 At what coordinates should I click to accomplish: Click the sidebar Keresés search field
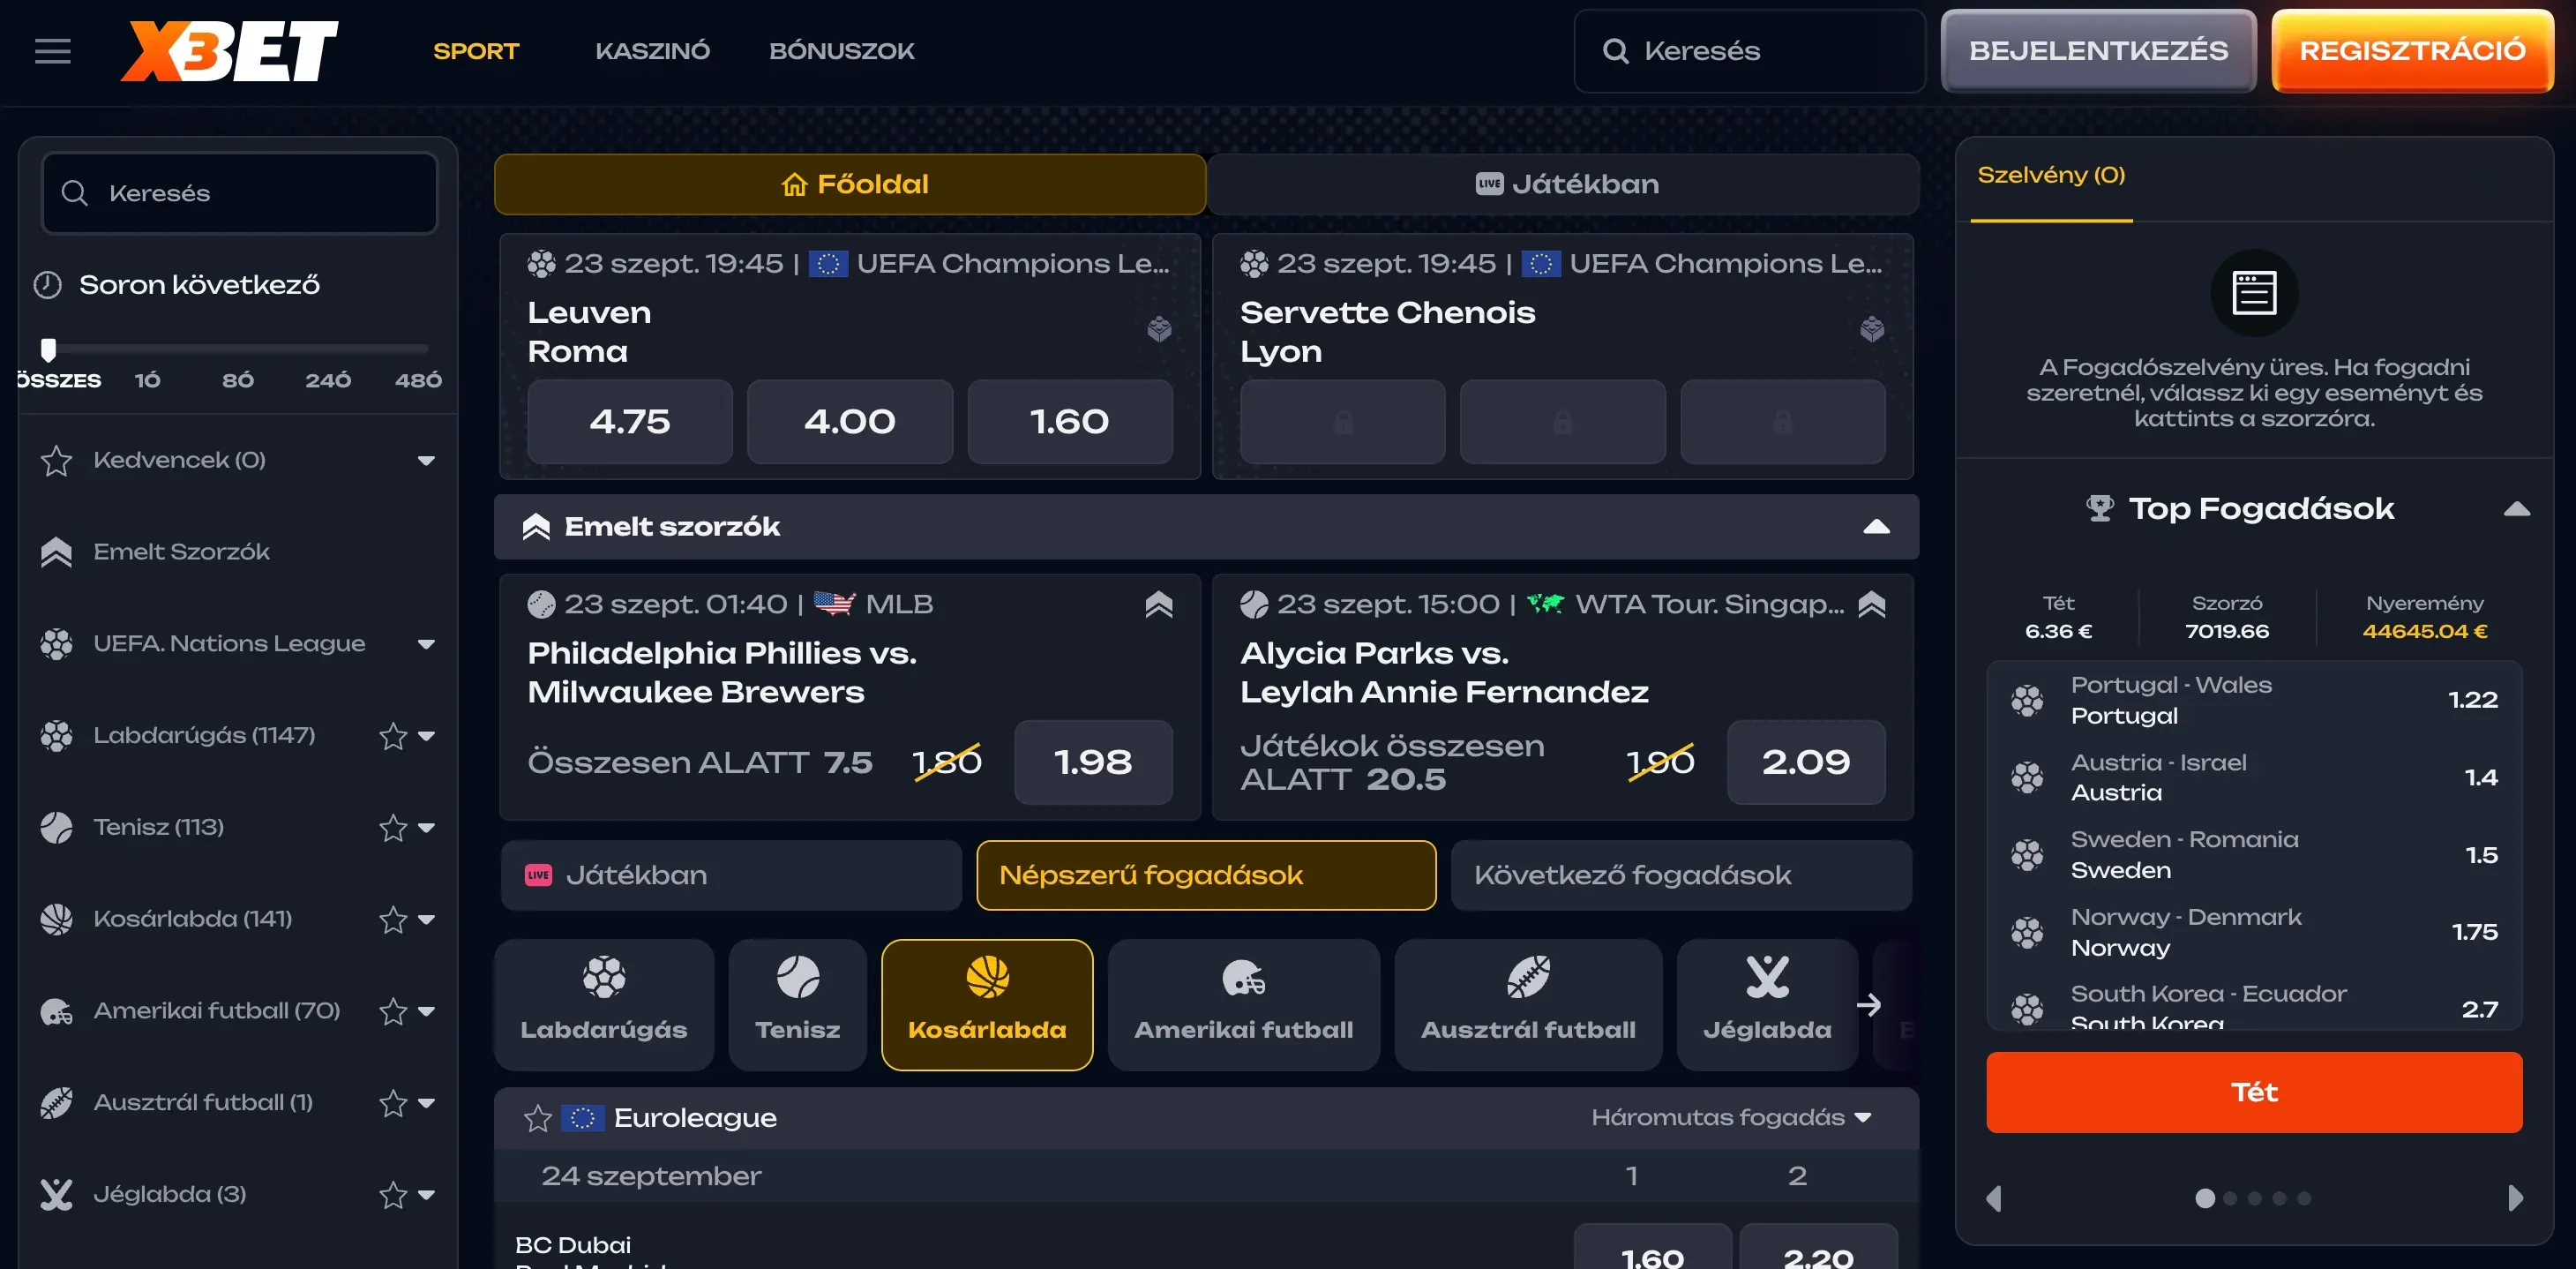pos(240,193)
